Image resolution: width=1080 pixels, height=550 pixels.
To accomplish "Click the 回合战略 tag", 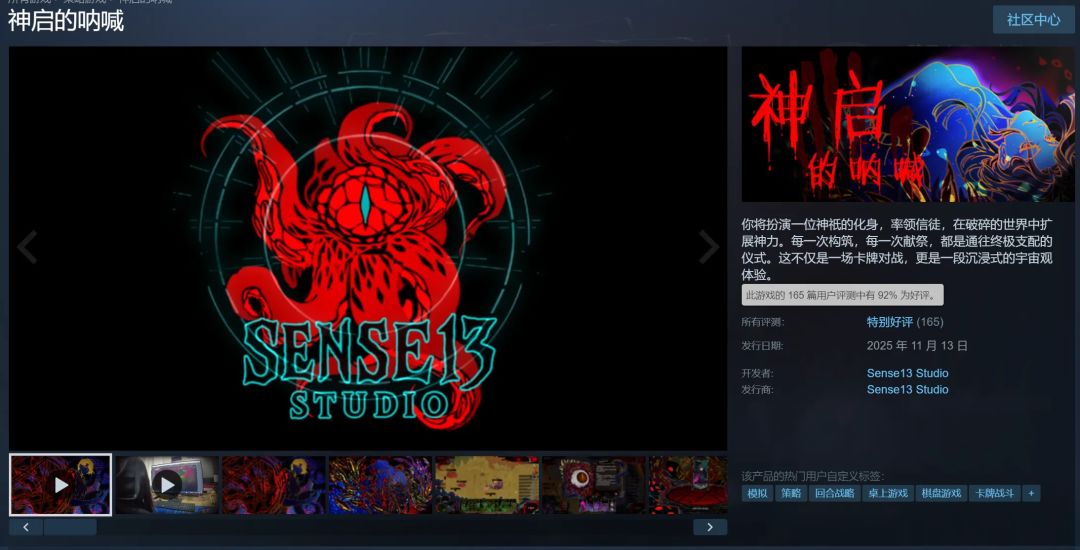I will pyautogui.click(x=834, y=493).
